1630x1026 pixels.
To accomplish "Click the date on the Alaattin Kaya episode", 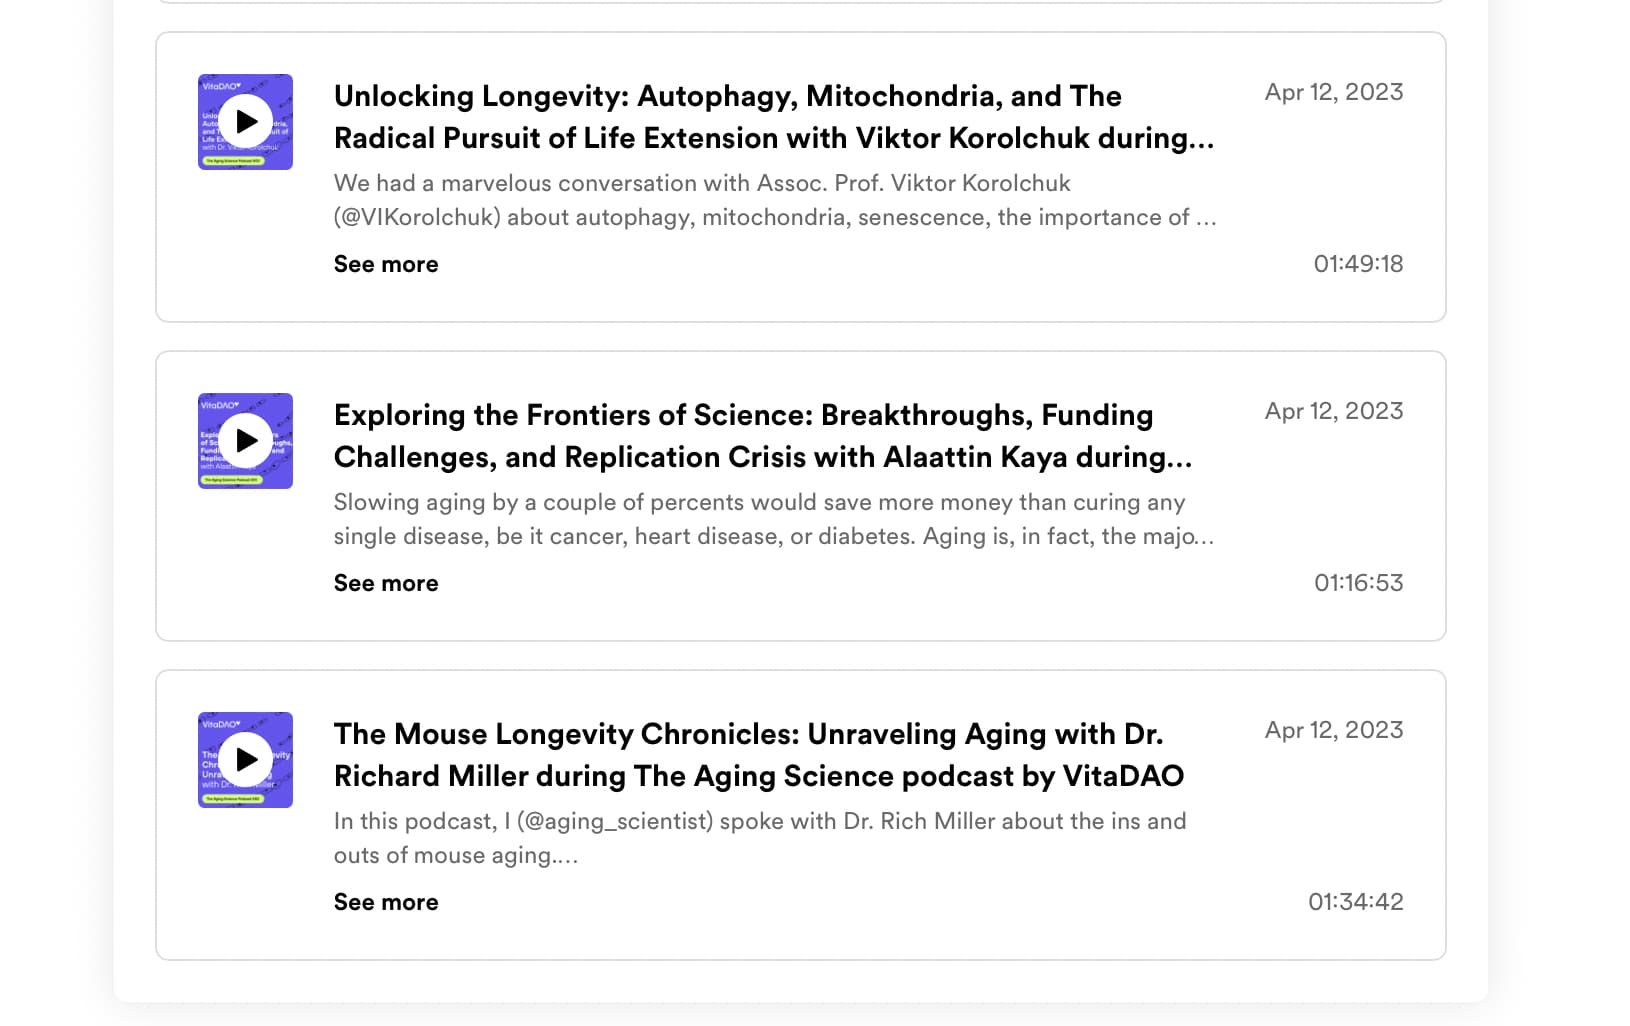I will tap(1334, 411).
